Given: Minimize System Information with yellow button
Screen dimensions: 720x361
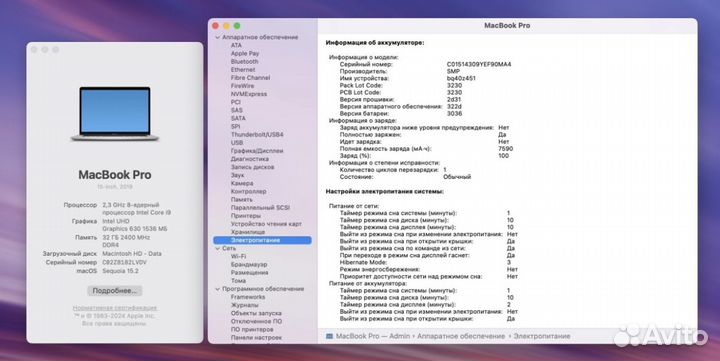Looking at the screenshot, I should pos(226,26).
